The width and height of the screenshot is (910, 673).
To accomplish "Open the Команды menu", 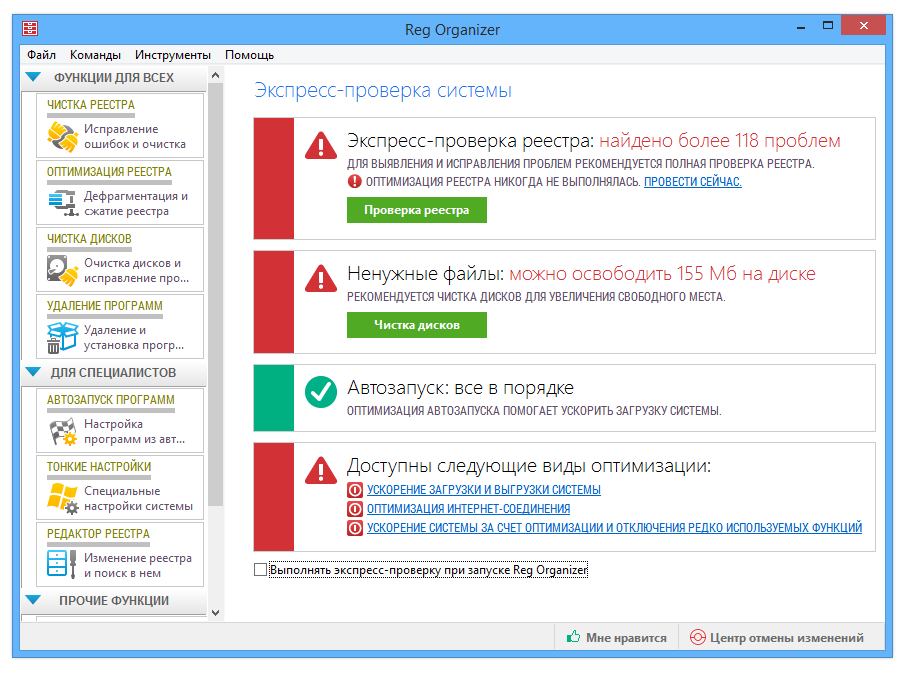I will [x=95, y=55].
